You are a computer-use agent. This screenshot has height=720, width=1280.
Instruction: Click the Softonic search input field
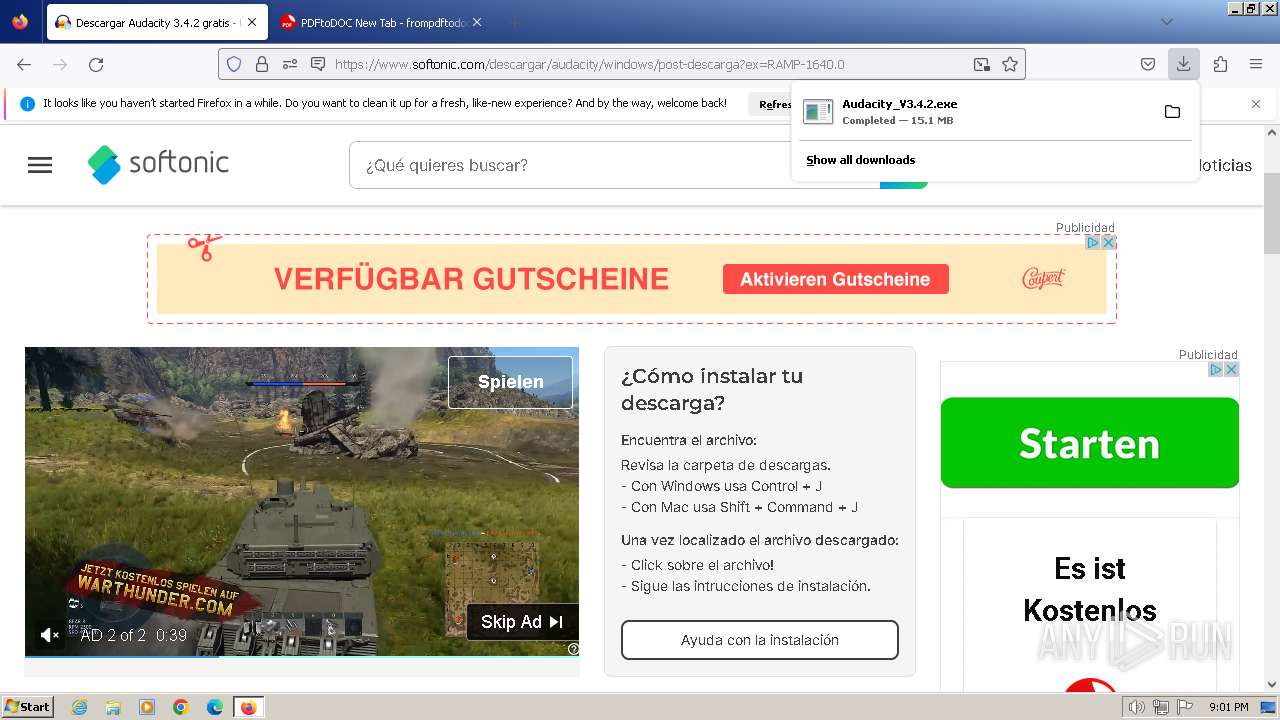(x=614, y=165)
